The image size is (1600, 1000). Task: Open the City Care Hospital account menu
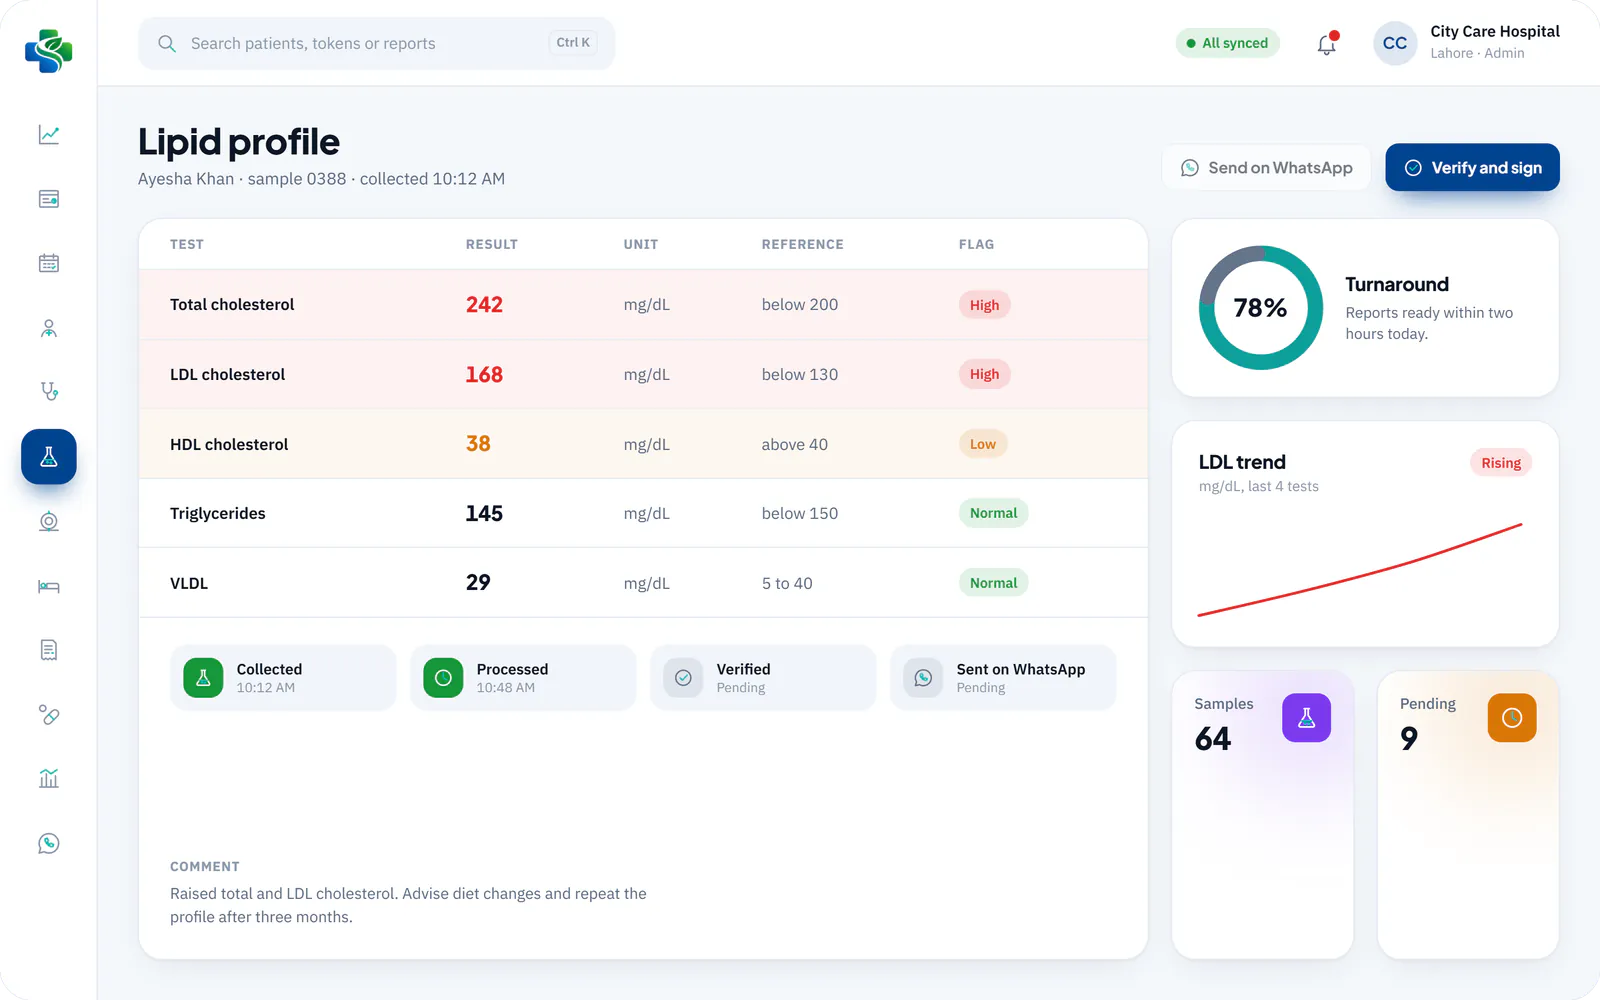1467,43
